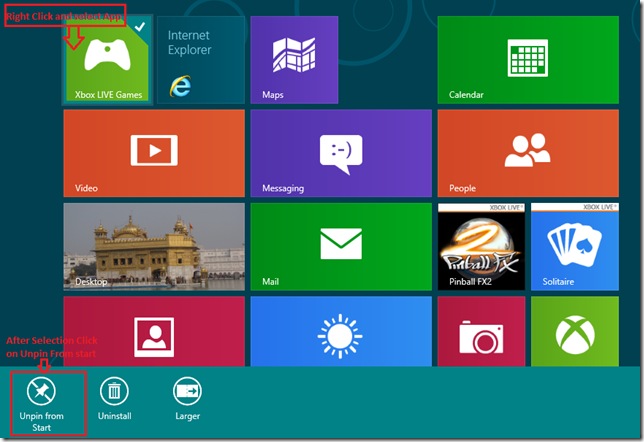Open the Maps tile

point(294,60)
